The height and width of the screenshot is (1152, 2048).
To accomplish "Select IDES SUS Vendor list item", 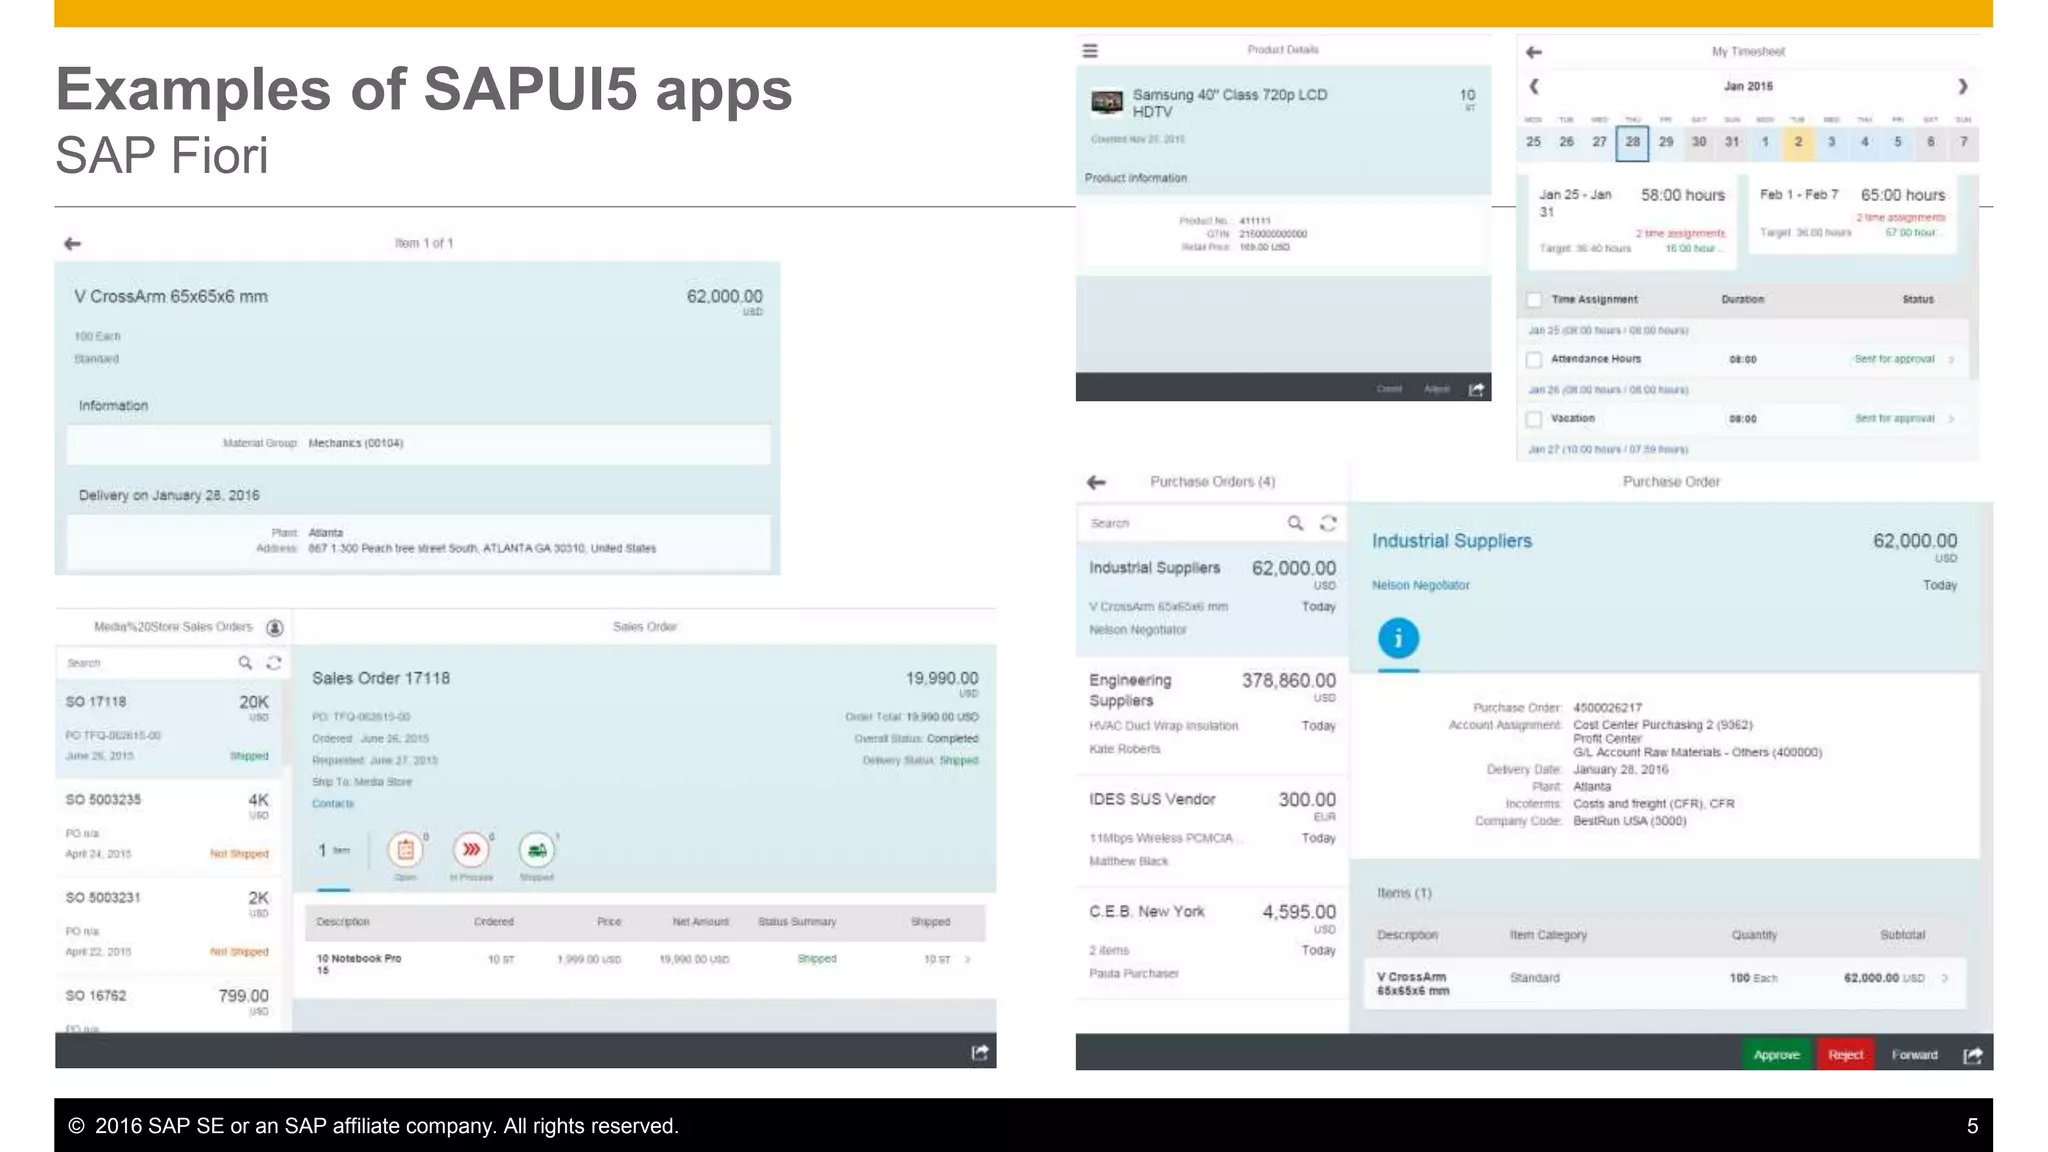I will pyautogui.click(x=1212, y=830).
